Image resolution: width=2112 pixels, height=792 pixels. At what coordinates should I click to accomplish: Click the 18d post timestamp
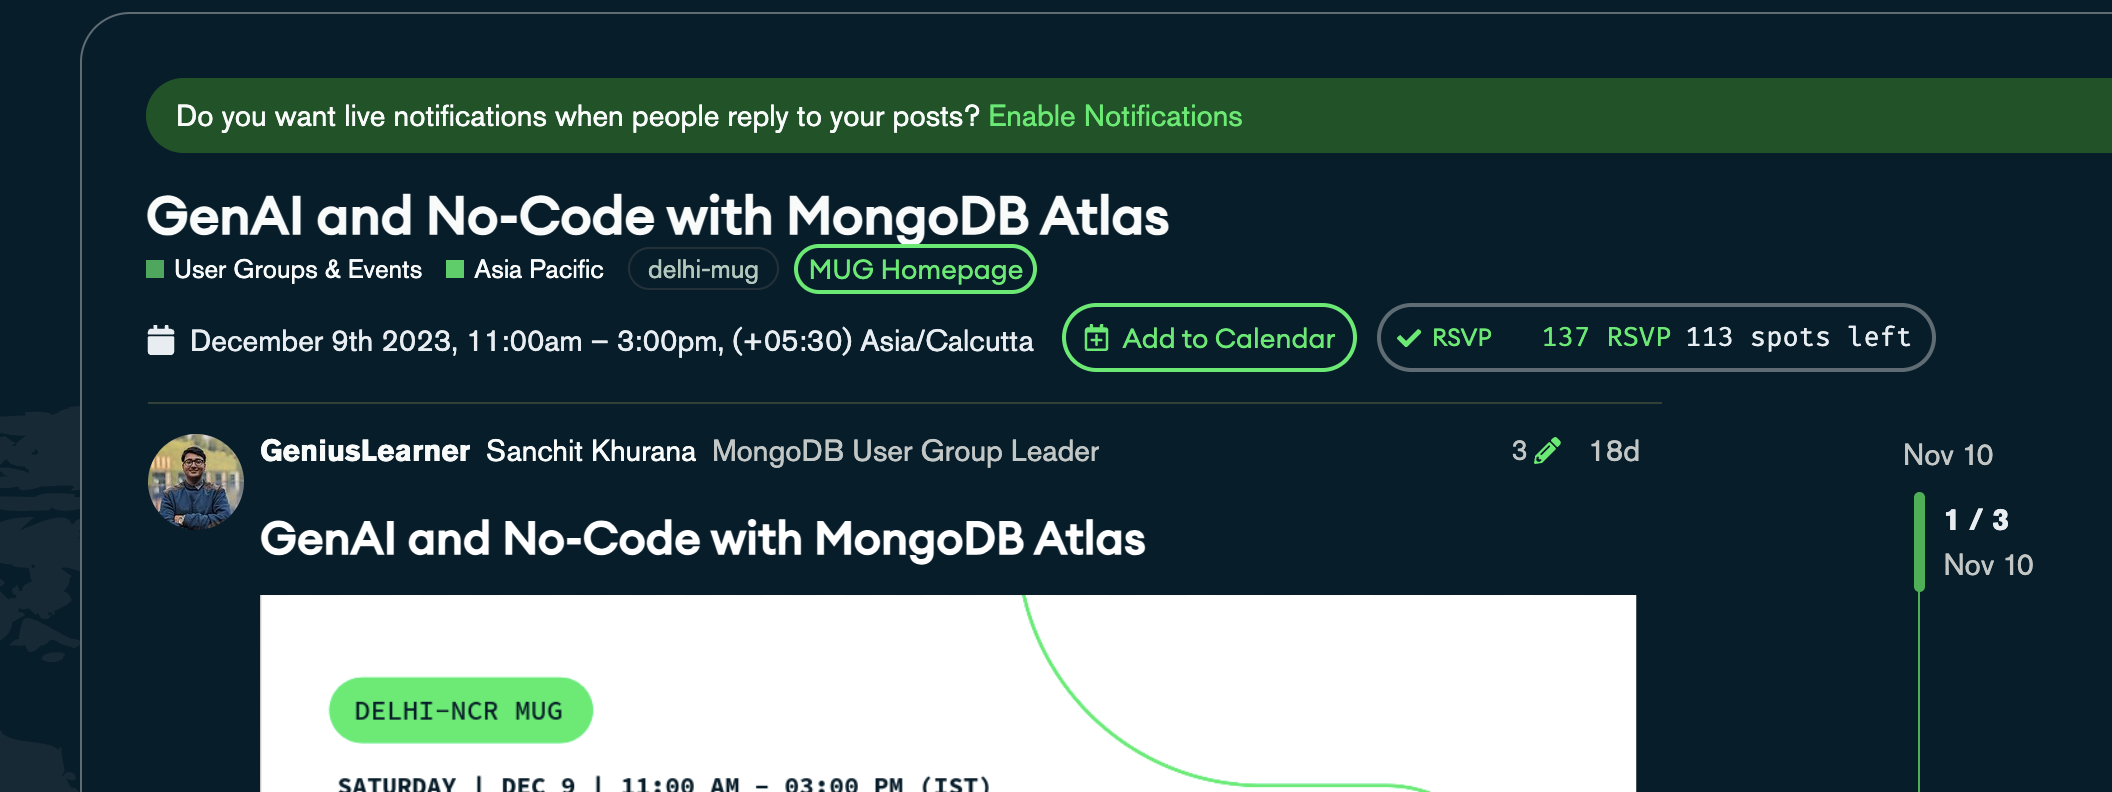(1614, 451)
